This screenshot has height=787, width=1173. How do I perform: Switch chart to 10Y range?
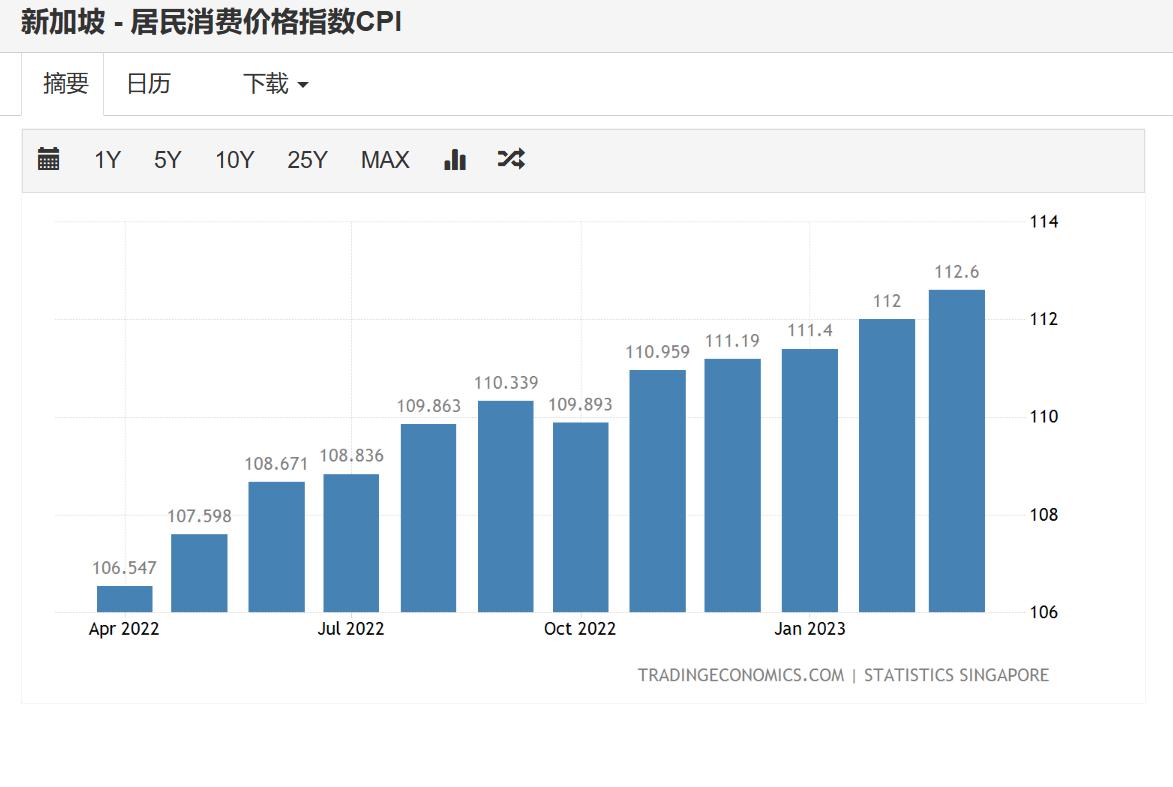pyautogui.click(x=234, y=160)
